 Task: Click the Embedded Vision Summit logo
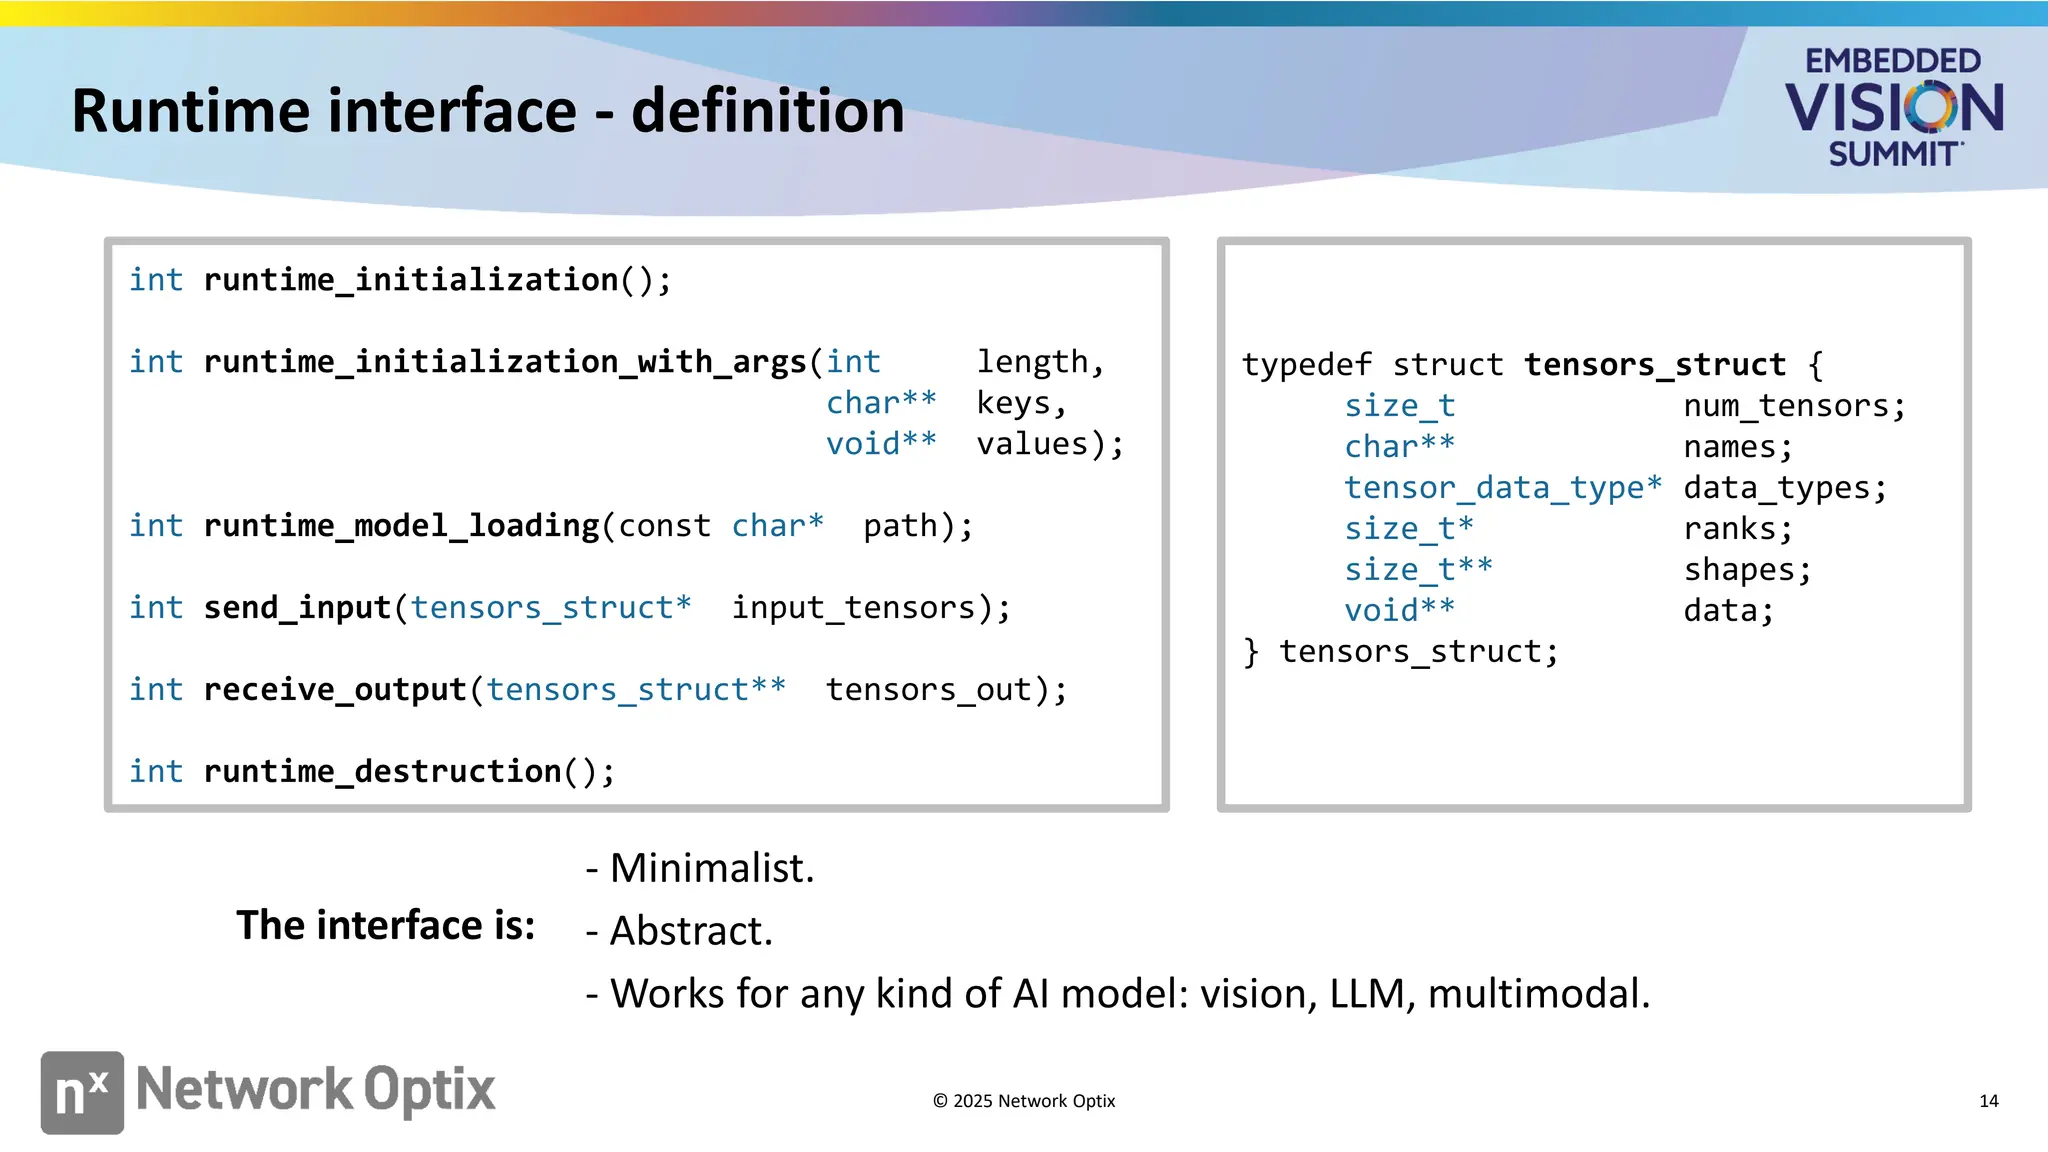(1894, 107)
